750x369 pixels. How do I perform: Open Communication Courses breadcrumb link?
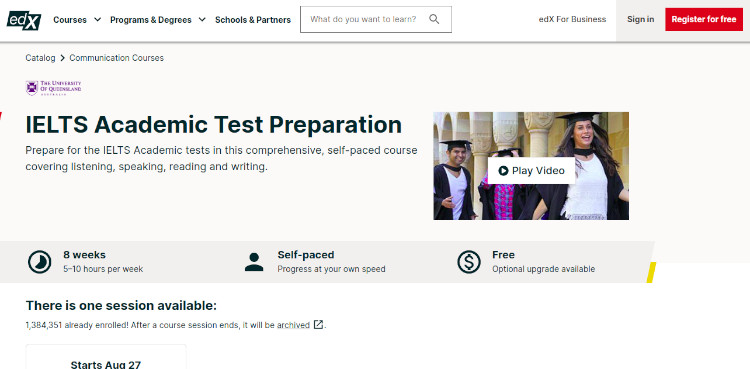(116, 58)
